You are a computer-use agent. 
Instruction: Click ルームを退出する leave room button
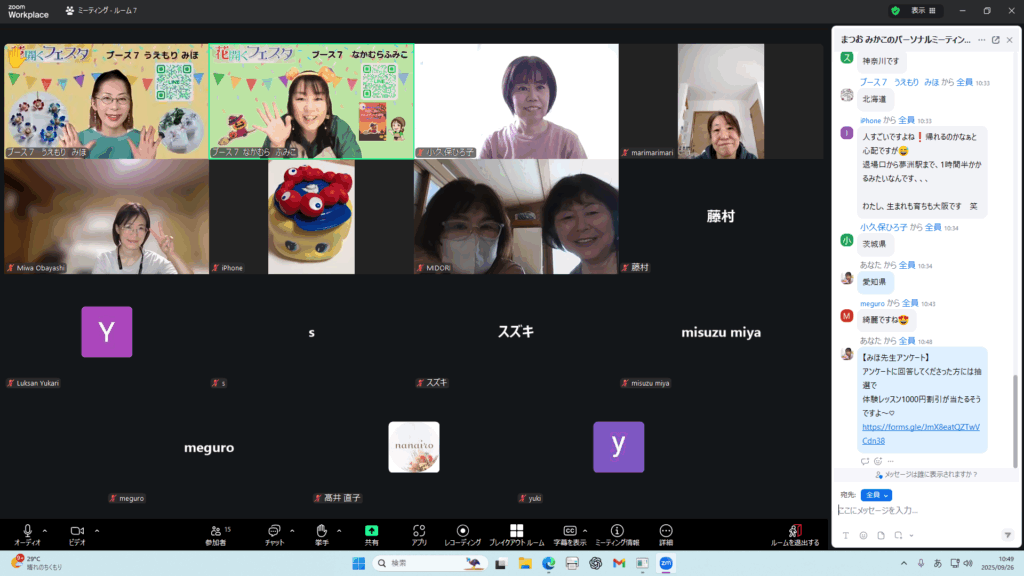tap(795, 533)
